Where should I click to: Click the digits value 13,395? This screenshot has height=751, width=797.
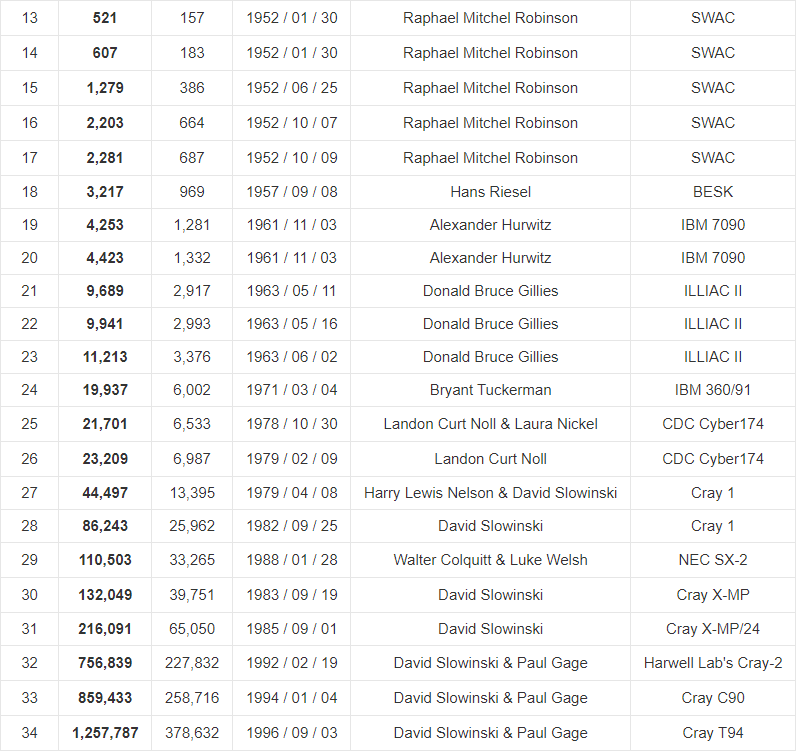coord(192,493)
